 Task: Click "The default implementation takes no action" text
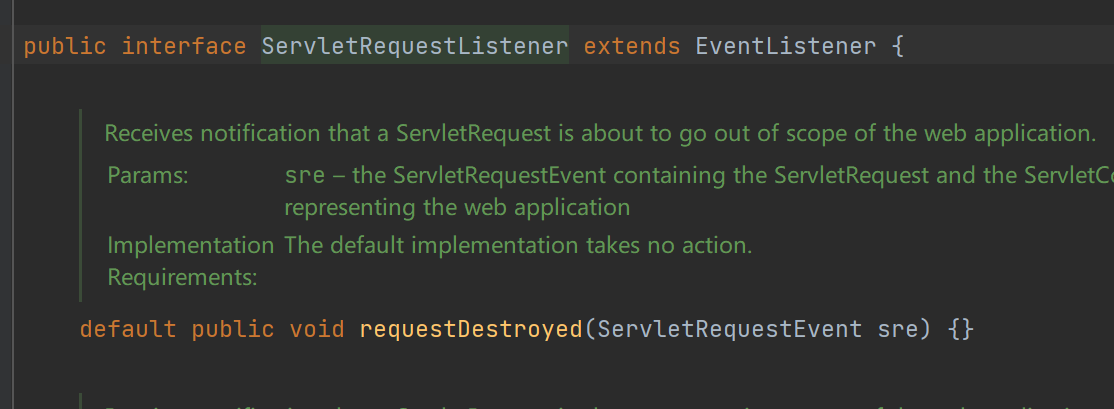pyautogui.click(x=517, y=245)
